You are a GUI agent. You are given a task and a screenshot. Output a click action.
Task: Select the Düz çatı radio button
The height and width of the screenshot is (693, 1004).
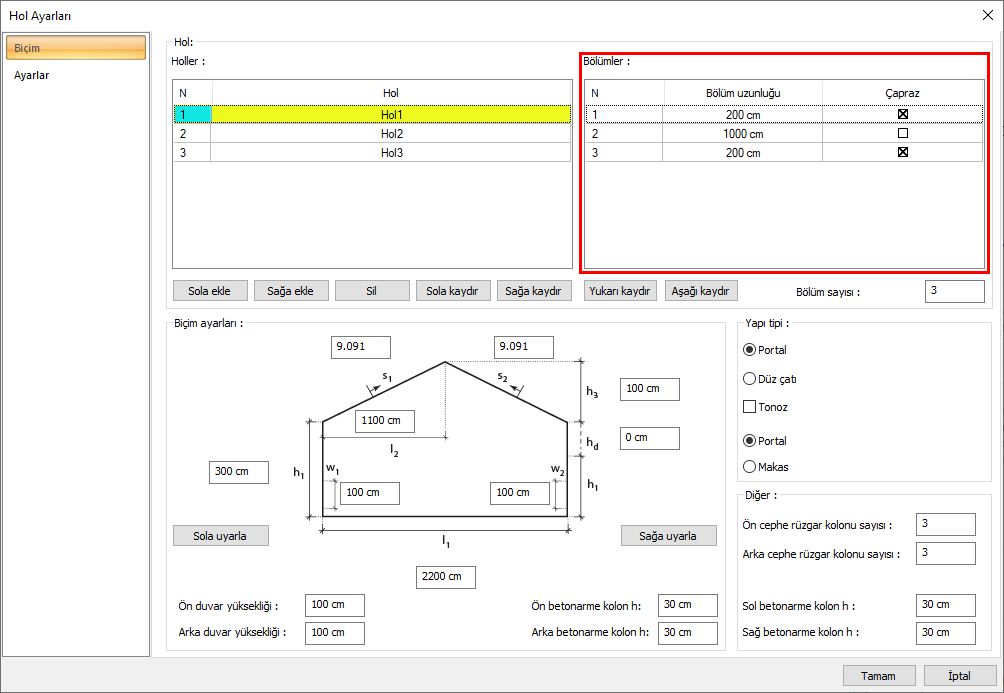pyautogui.click(x=750, y=379)
